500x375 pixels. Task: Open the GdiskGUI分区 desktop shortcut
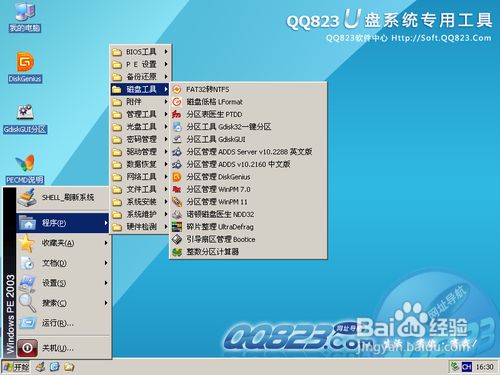25,118
